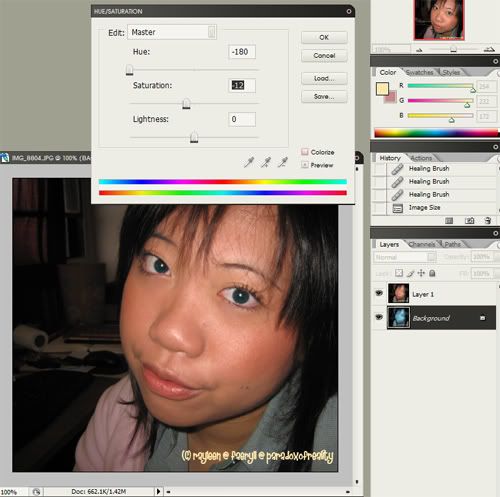Screen dimensions: 500x497
Task: Click the Navigator preview thumbnail
Action: coord(439,19)
